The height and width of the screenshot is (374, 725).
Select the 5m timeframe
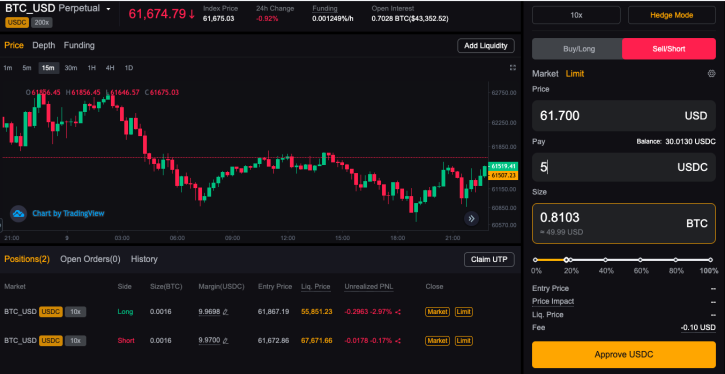[x=27, y=68]
